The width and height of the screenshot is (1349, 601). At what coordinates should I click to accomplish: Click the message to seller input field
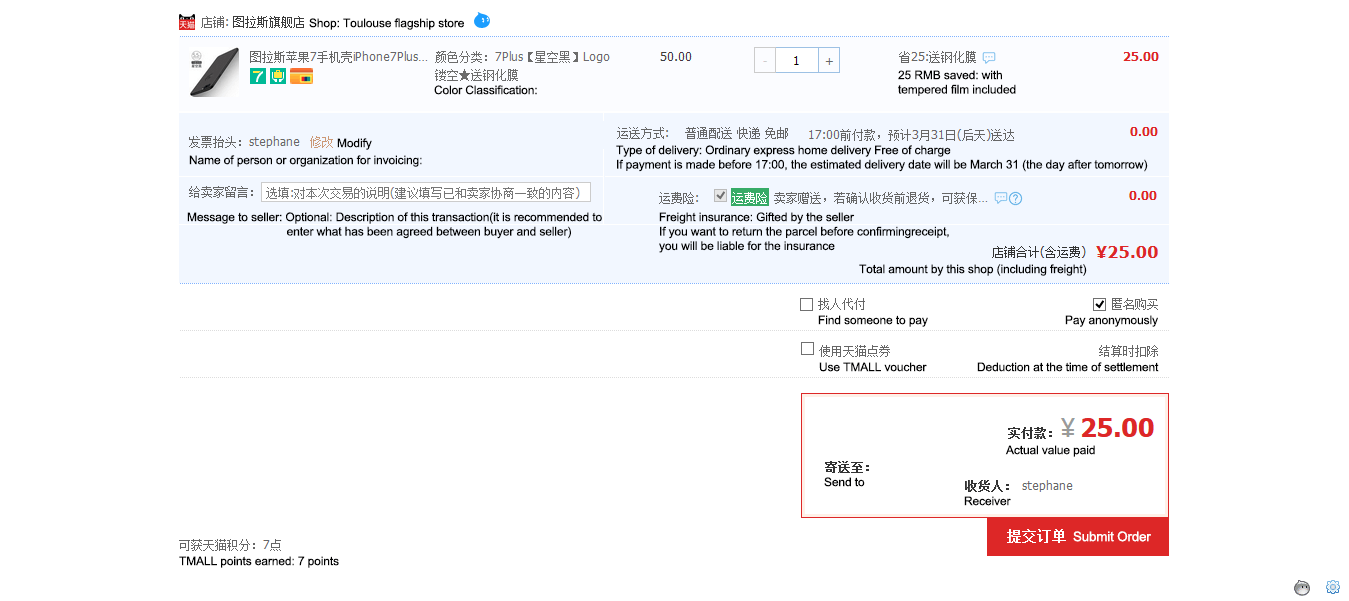(425, 192)
